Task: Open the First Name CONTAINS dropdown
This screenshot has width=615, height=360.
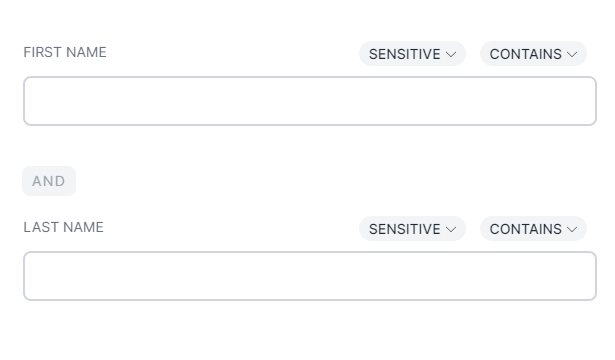Action: click(533, 54)
